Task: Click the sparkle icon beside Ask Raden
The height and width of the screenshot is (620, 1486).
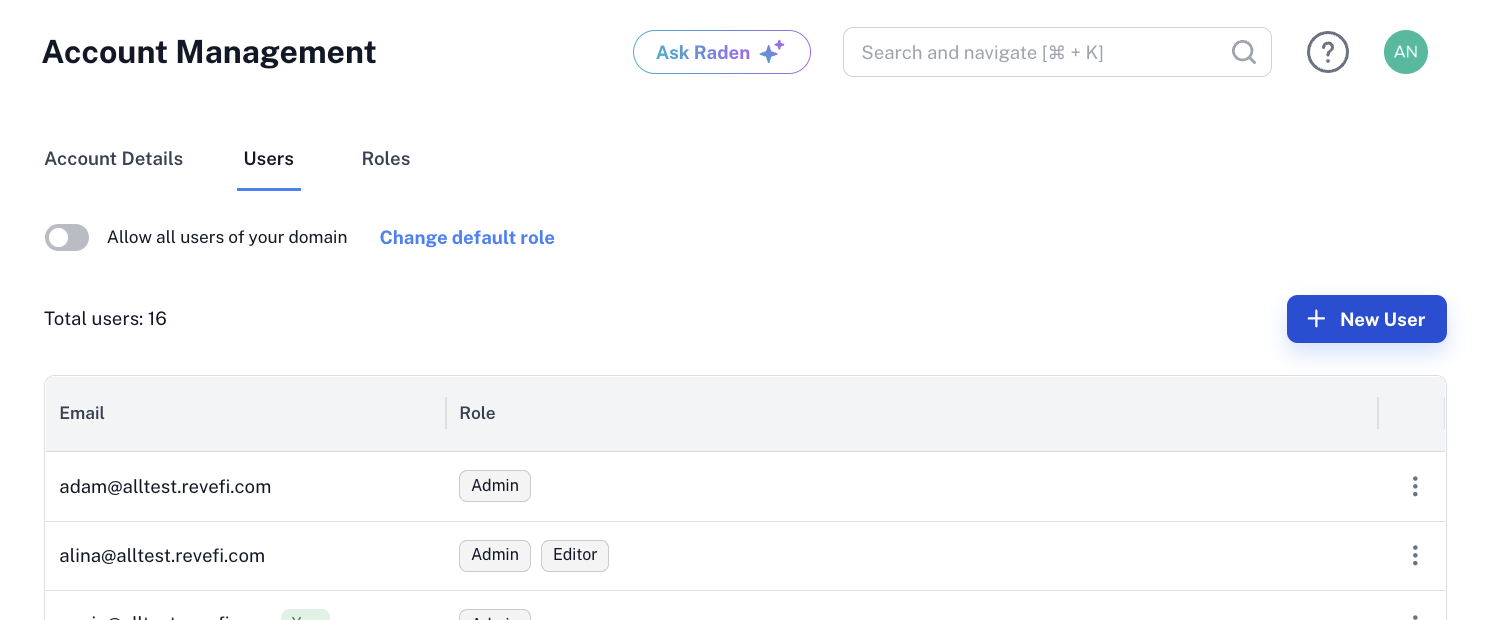Action: click(771, 52)
